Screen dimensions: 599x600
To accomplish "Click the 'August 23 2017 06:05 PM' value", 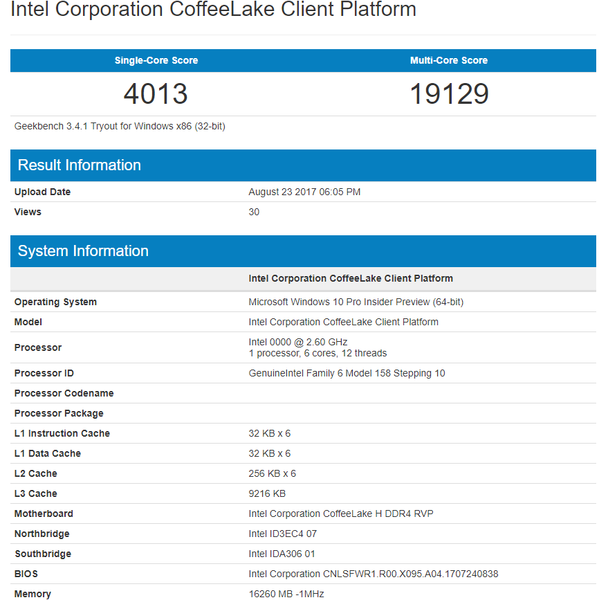I will click(x=304, y=192).
